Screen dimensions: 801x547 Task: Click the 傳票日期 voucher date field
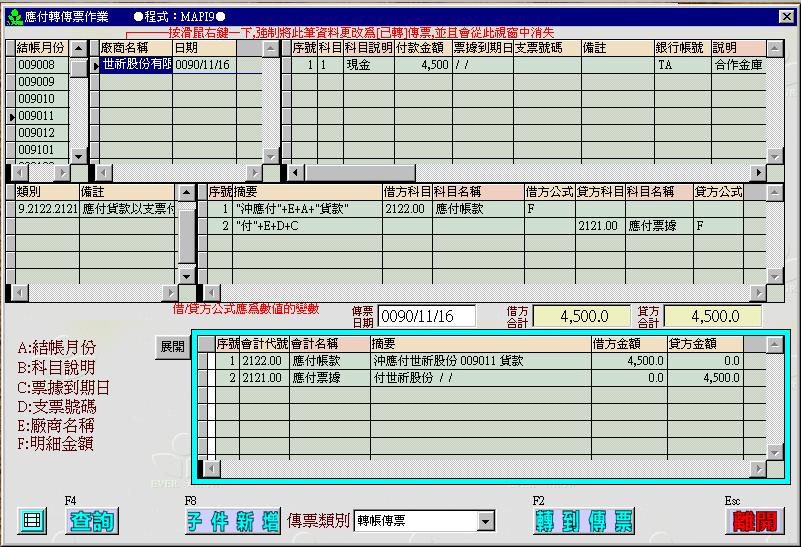pos(426,316)
